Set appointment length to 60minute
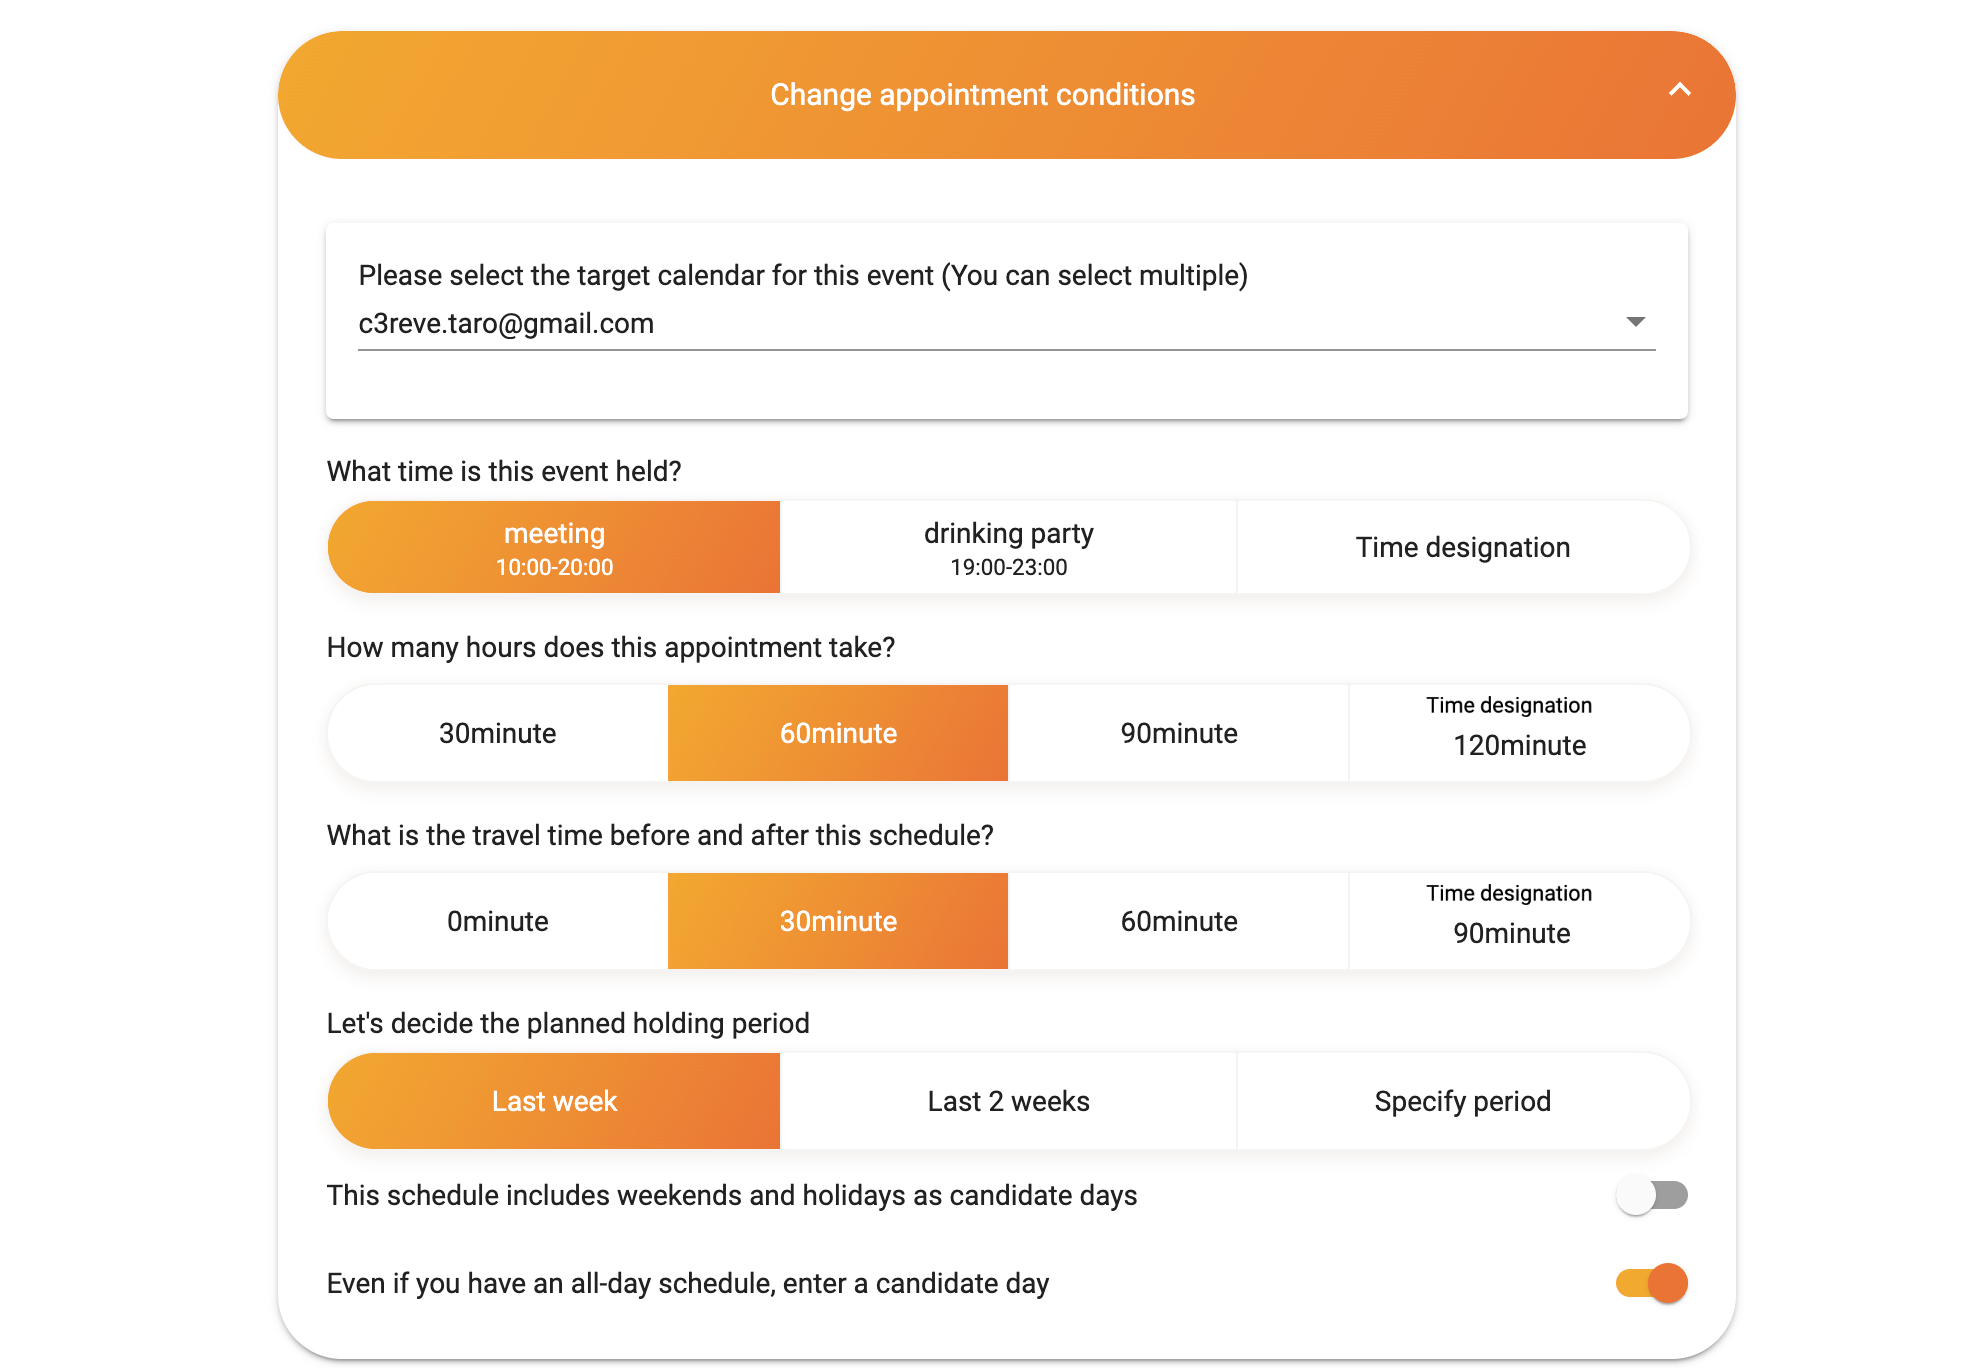This screenshot has height=1368, width=1966. (x=838, y=733)
